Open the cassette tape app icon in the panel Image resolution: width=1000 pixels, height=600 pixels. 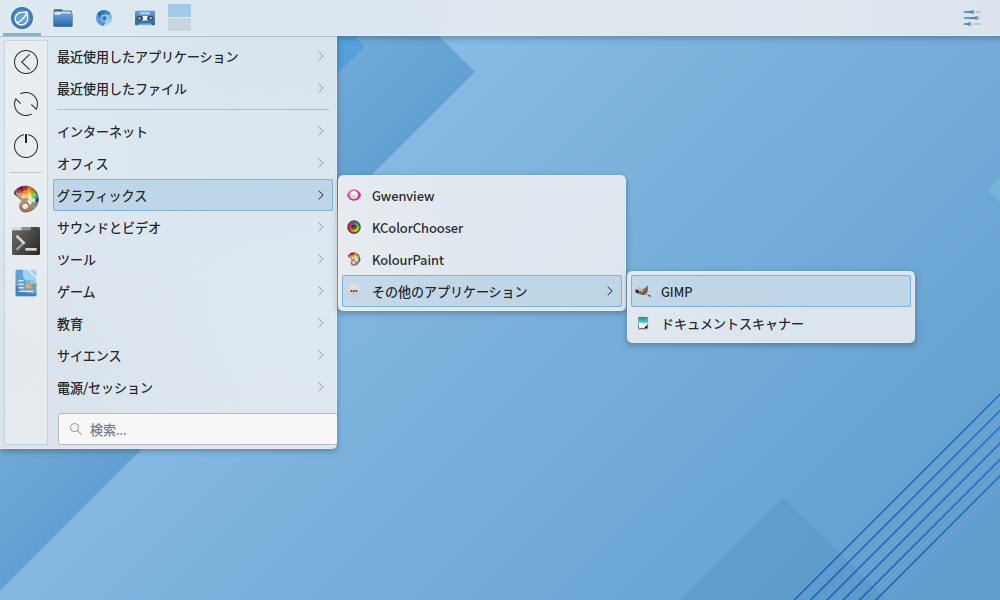click(145, 18)
